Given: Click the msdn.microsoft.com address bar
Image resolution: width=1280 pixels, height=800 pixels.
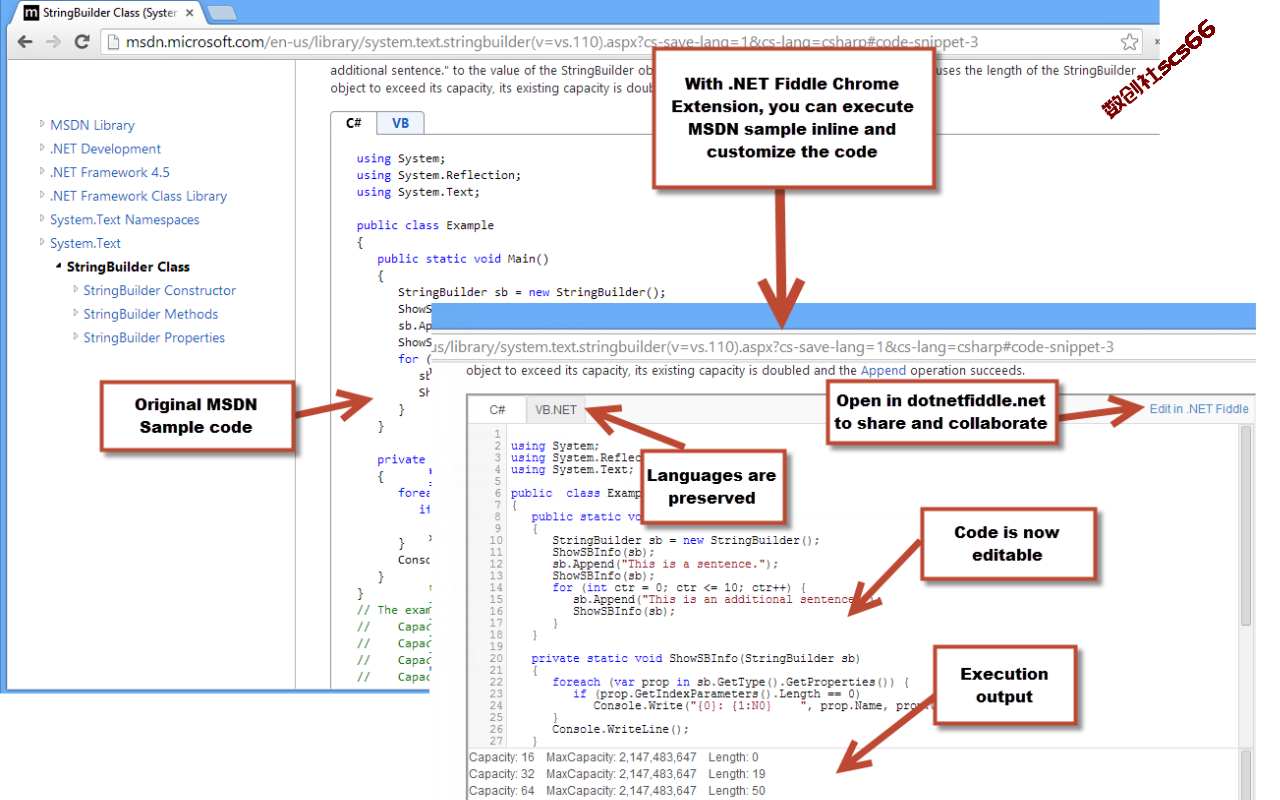Looking at the screenshot, I should [x=620, y=42].
